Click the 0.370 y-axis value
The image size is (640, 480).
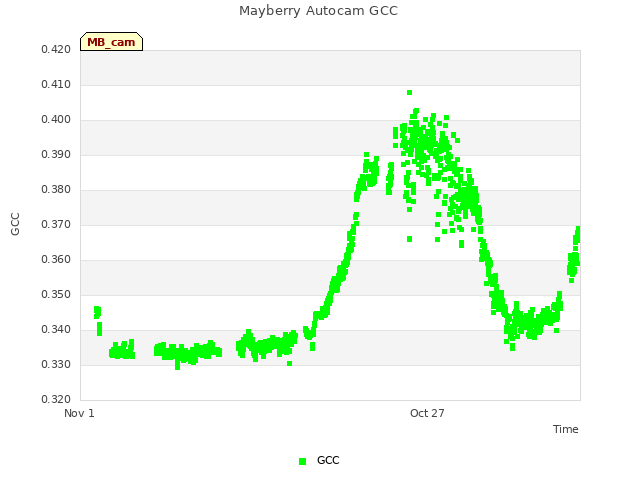click(x=56, y=224)
